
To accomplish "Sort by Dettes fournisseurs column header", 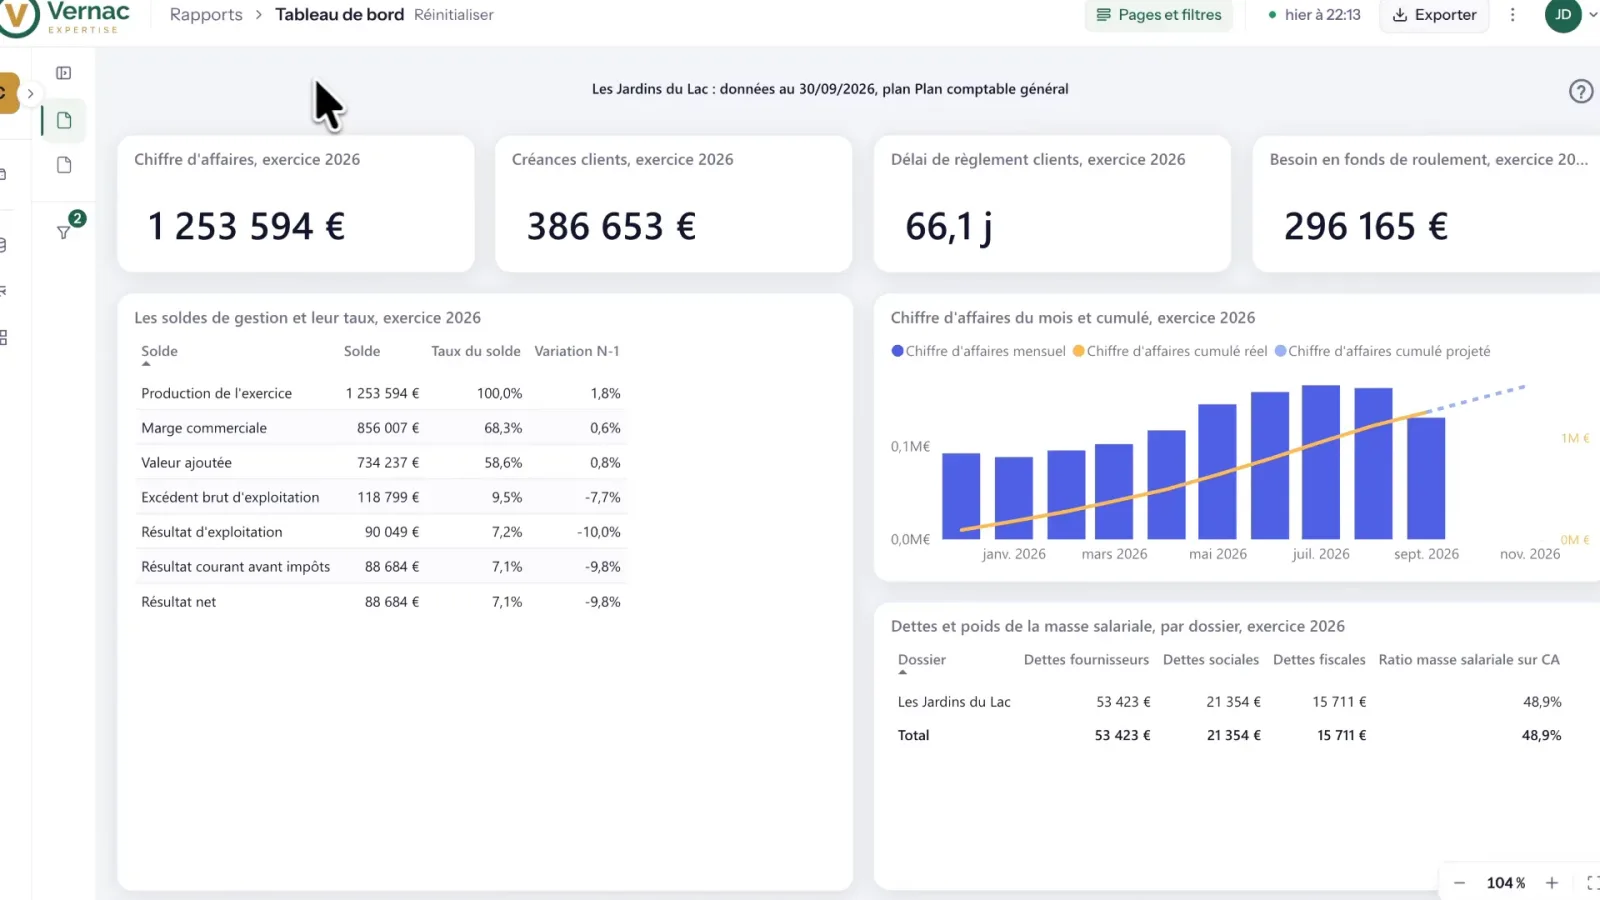I will (1086, 660).
